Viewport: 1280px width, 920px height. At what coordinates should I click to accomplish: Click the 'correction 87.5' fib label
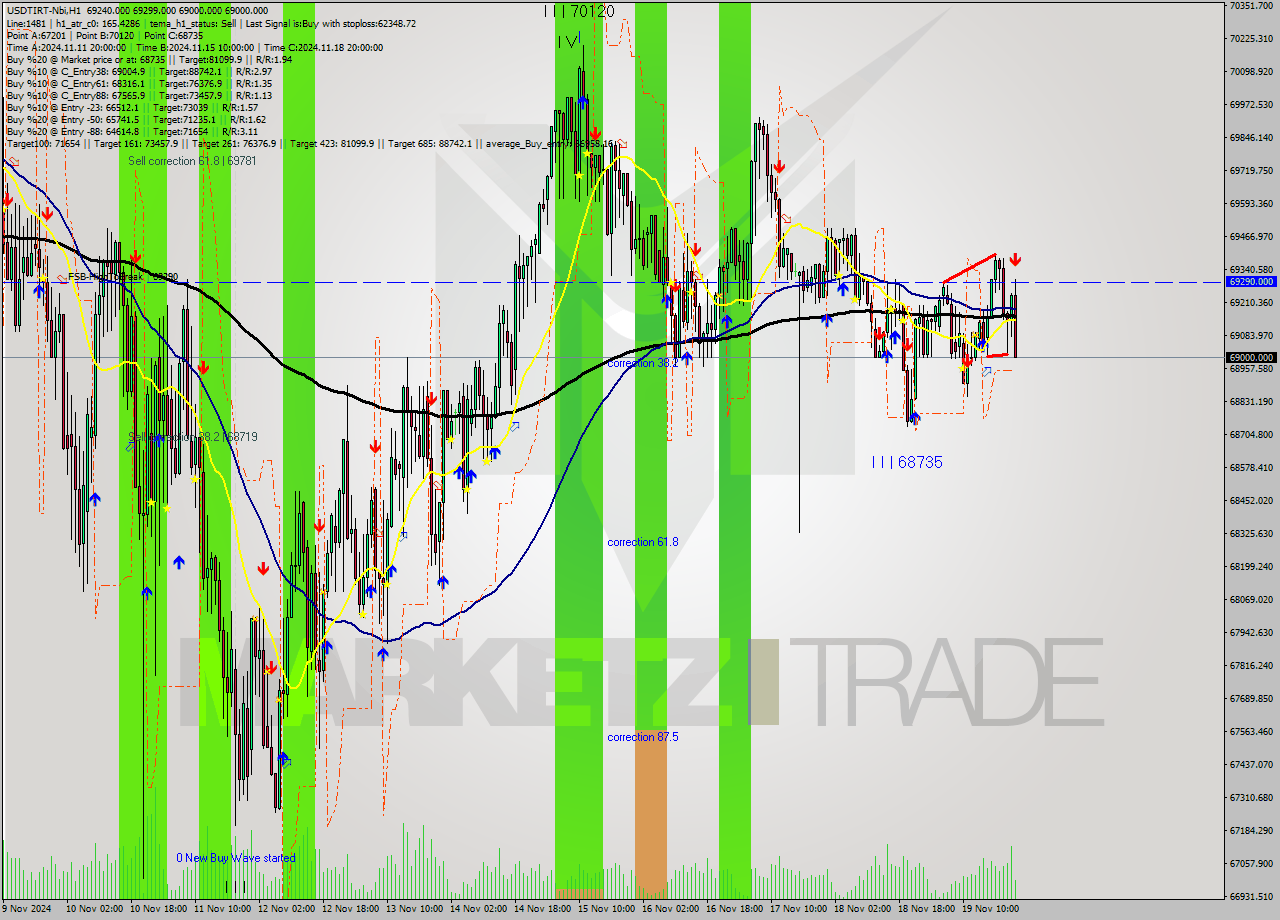[643, 737]
